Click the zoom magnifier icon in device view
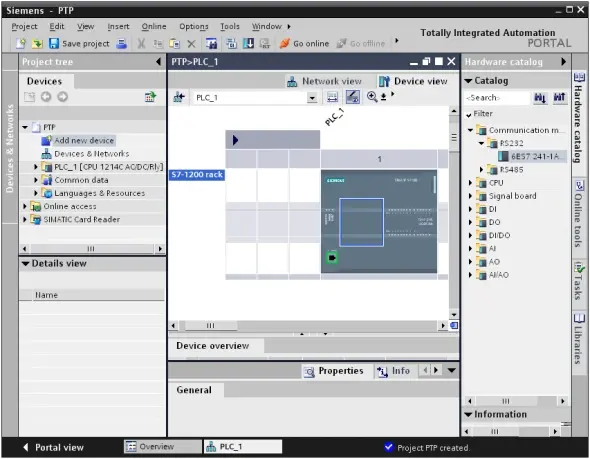Image resolution: width=590 pixels, height=459 pixels. [372, 97]
